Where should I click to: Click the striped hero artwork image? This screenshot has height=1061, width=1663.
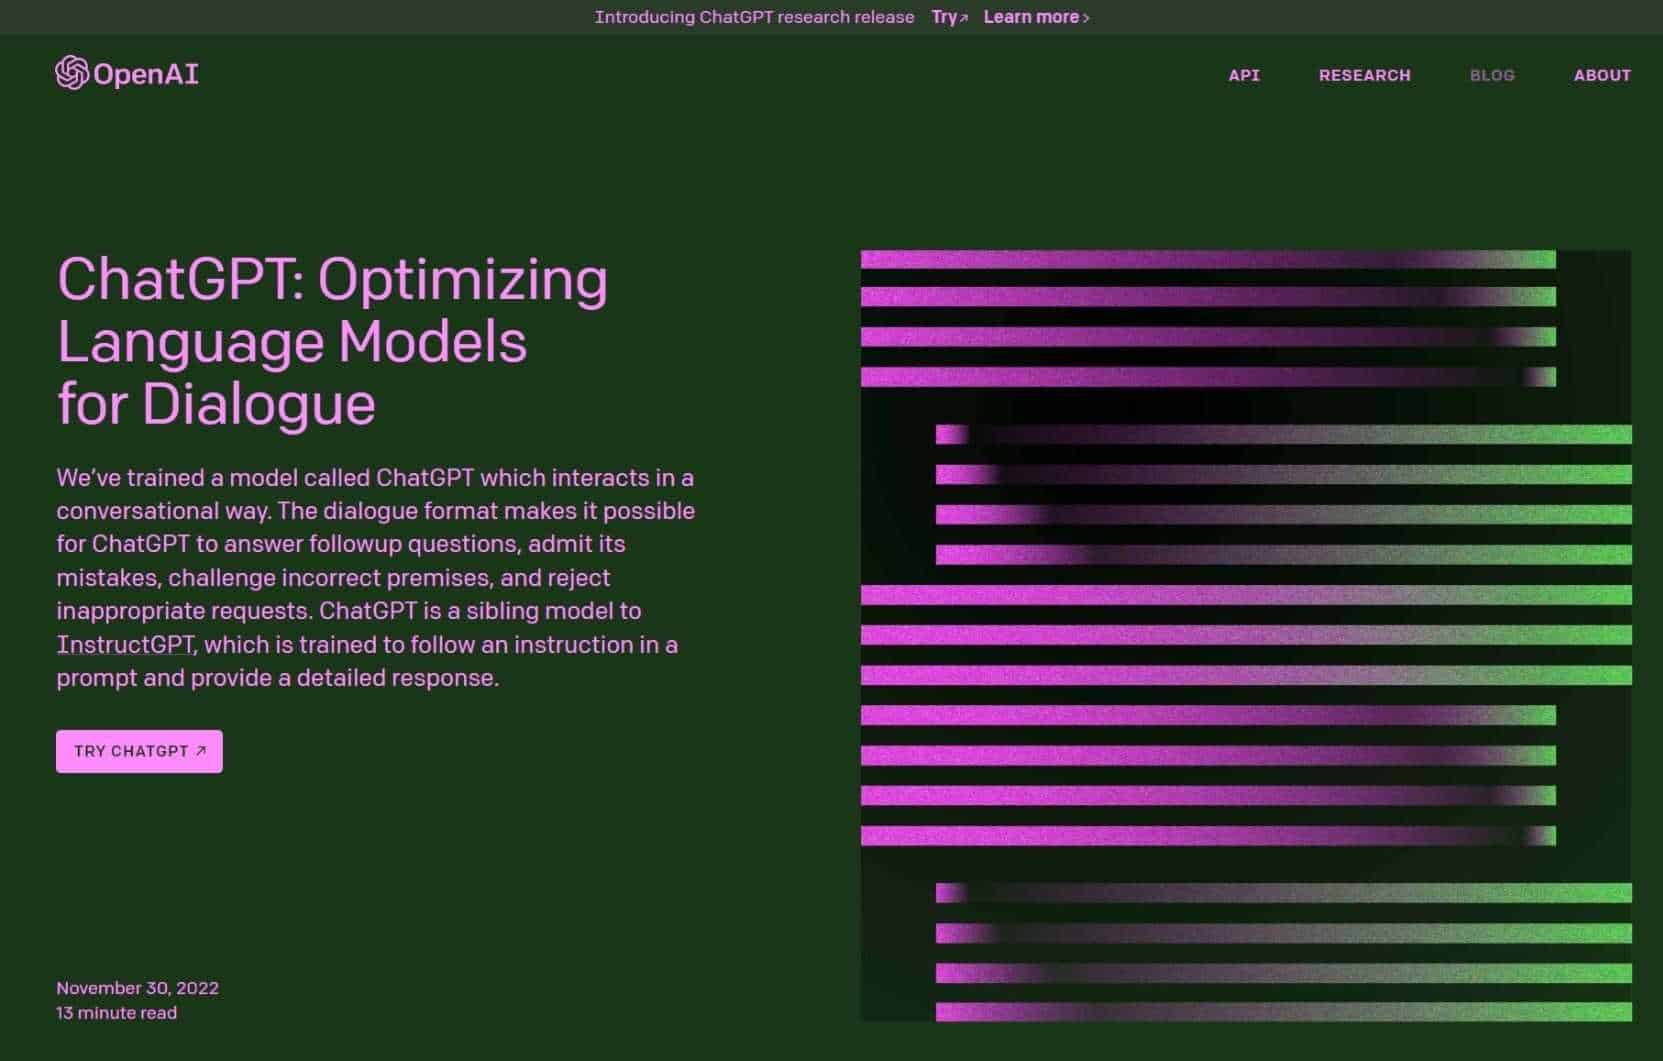tap(1246, 636)
